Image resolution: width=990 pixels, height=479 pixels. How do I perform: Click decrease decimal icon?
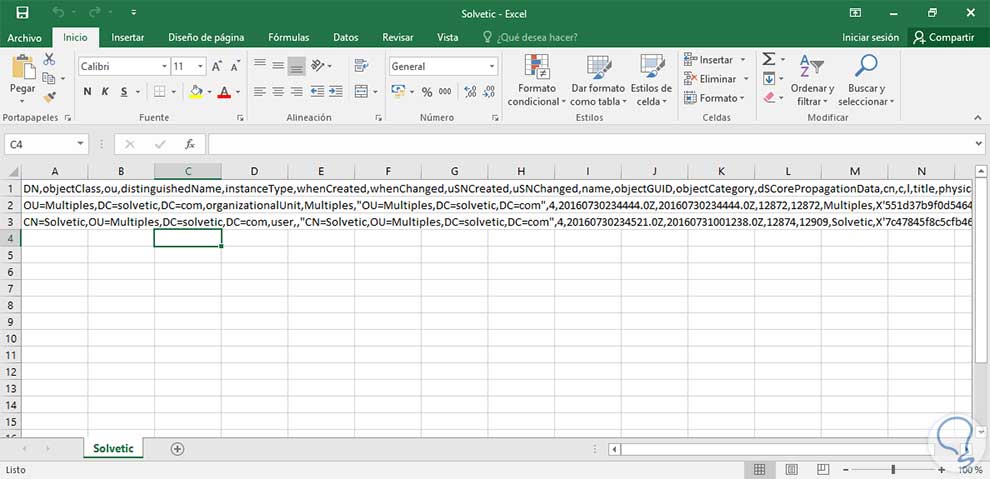[x=489, y=92]
